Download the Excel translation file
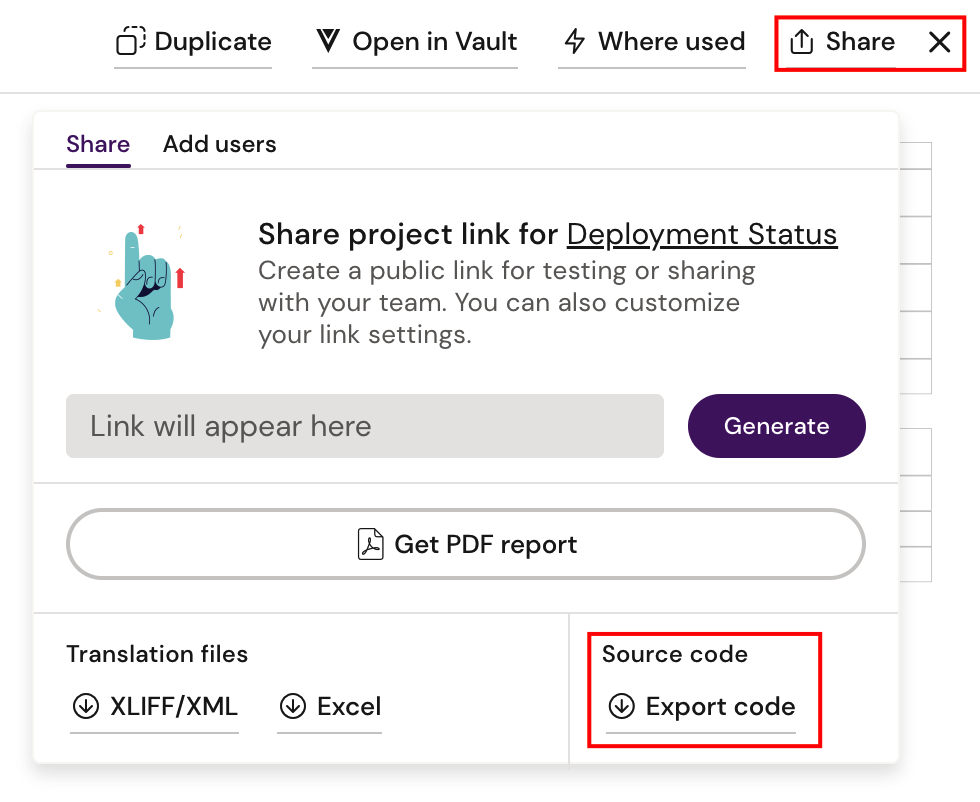 coord(330,706)
